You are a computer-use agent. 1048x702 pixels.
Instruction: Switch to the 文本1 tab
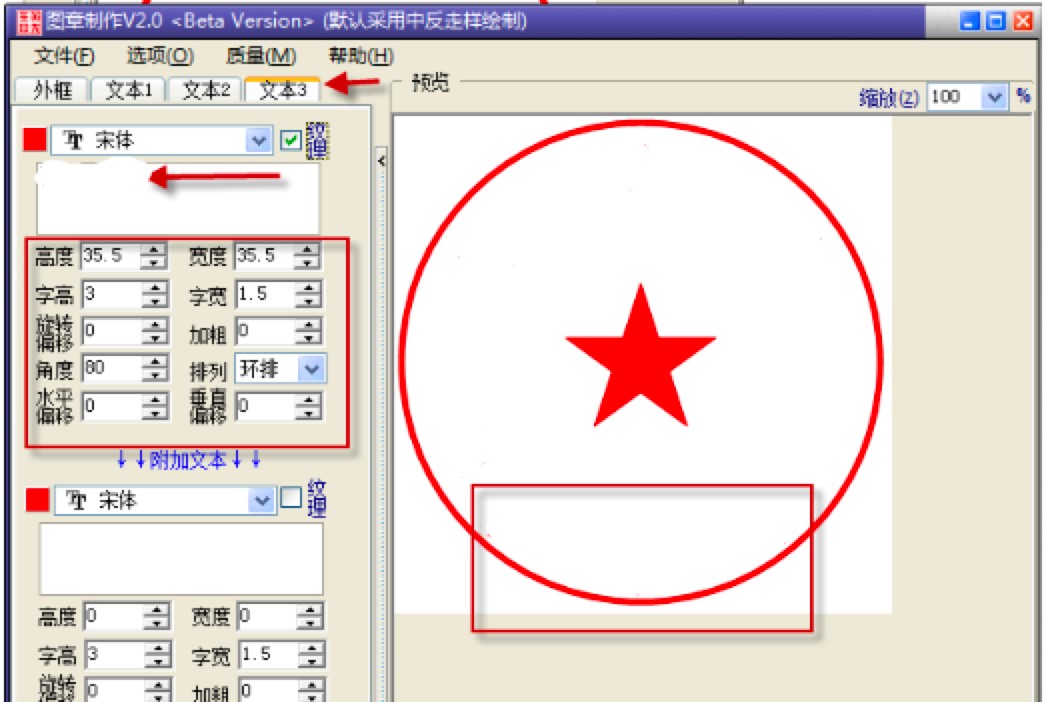pyautogui.click(x=129, y=90)
